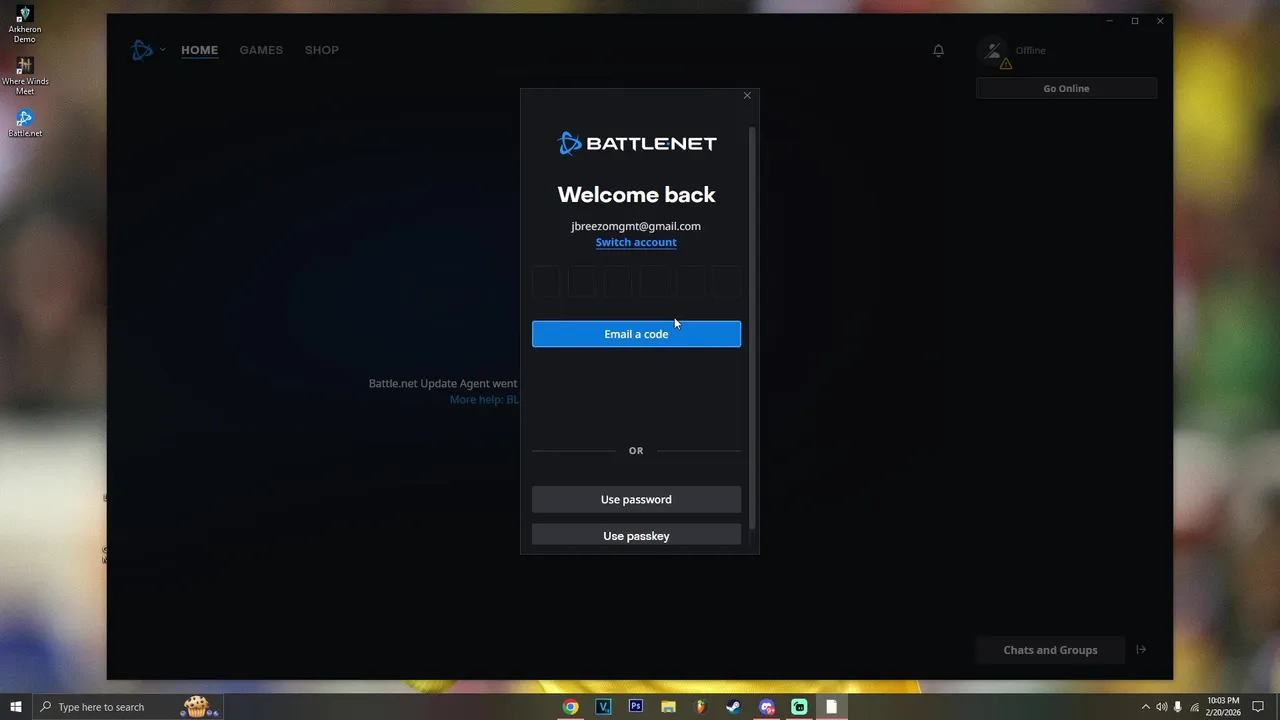The width and height of the screenshot is (1280, 720).
Task: Click the white document taskbar icon
Action: coord(831,707)
